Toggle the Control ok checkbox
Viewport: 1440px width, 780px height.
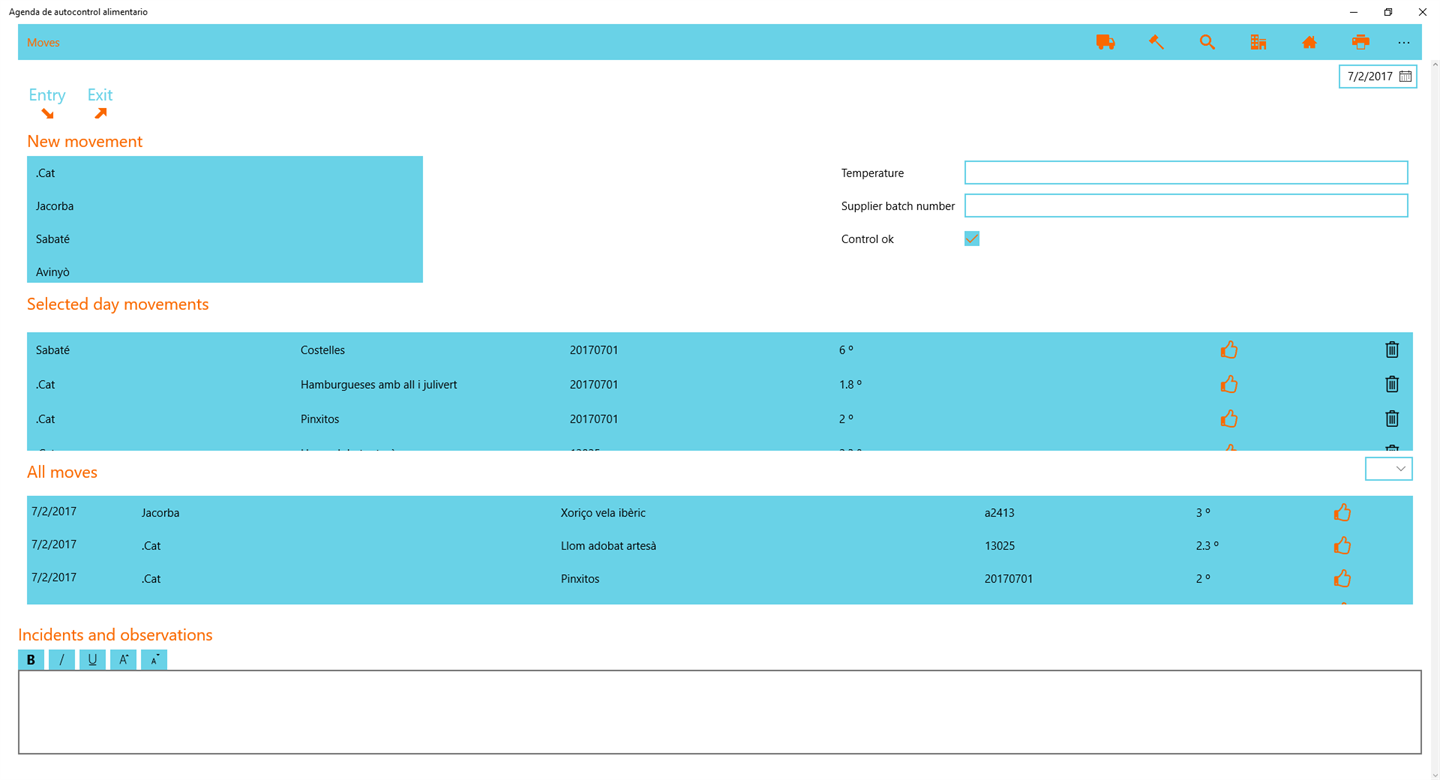coord(972,239)
